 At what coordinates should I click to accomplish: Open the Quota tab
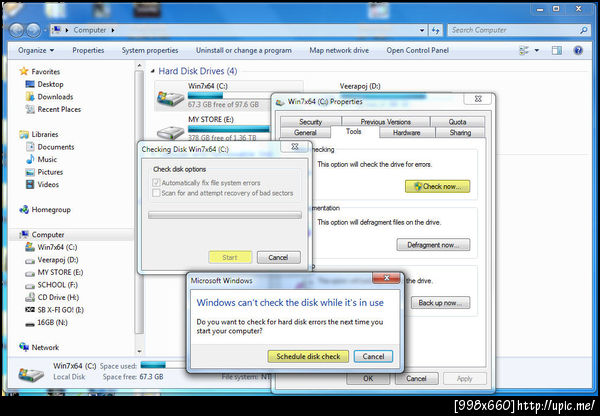point(457,122)
